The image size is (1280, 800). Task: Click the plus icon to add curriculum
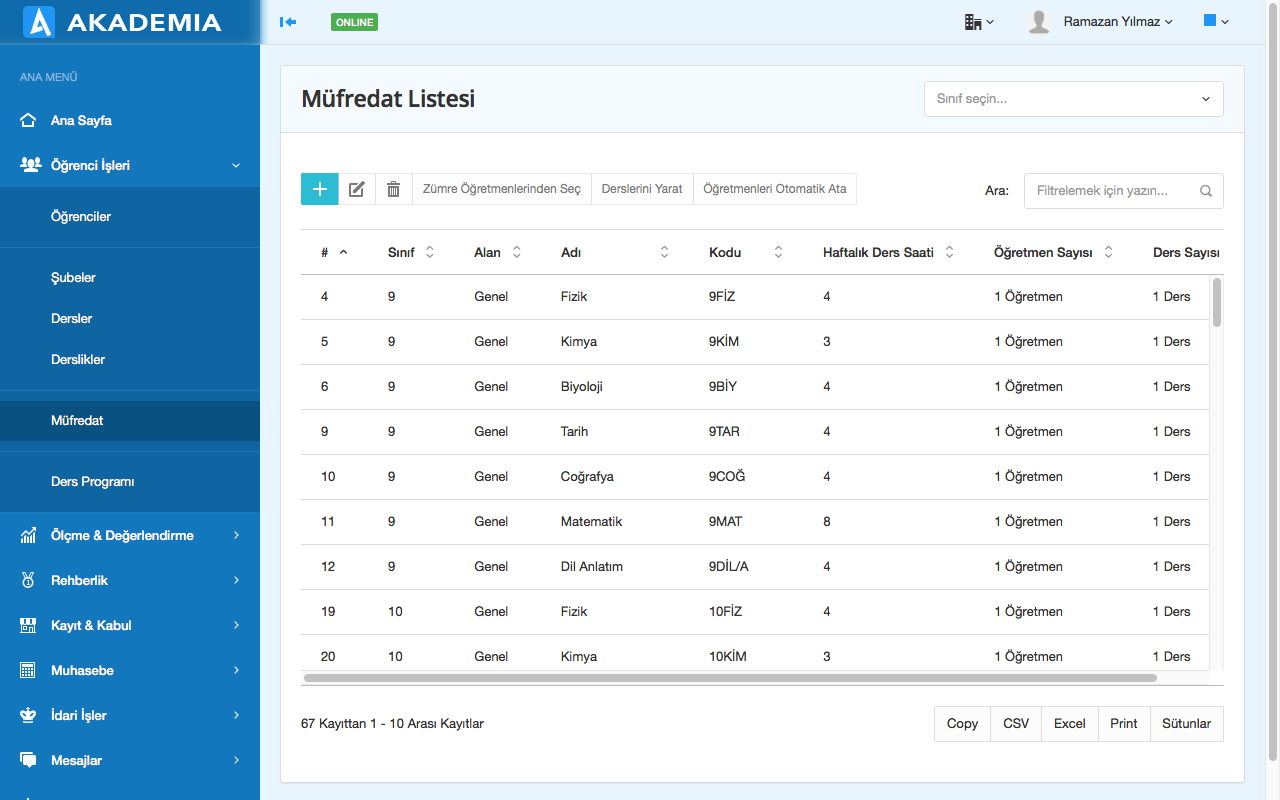pyautogui.click(x=320, y=189)
